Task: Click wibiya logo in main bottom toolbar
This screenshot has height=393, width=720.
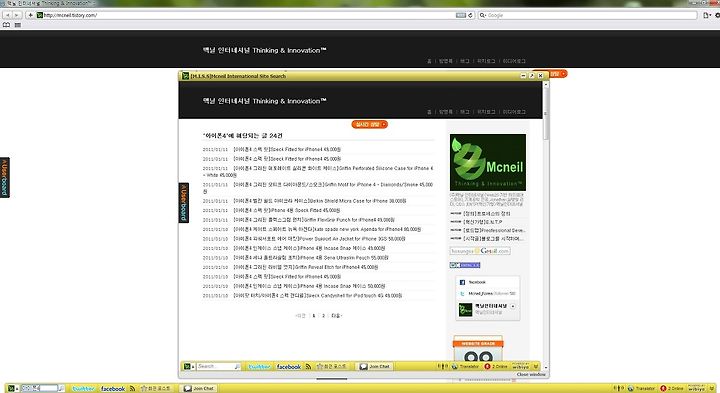Action: click(696, 388)
